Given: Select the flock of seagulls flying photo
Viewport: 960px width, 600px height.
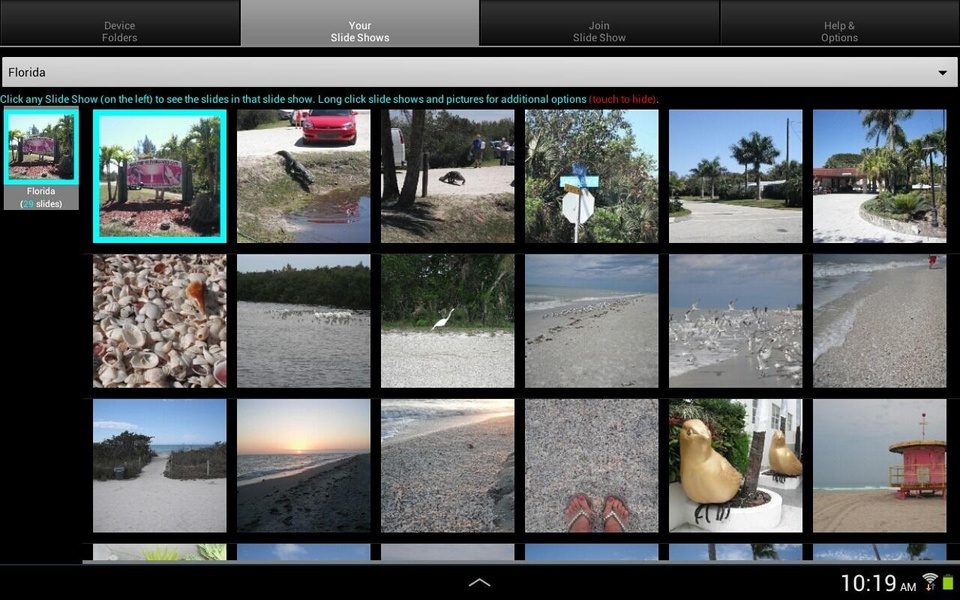Looking at the screenshot, I should point(735,321).
